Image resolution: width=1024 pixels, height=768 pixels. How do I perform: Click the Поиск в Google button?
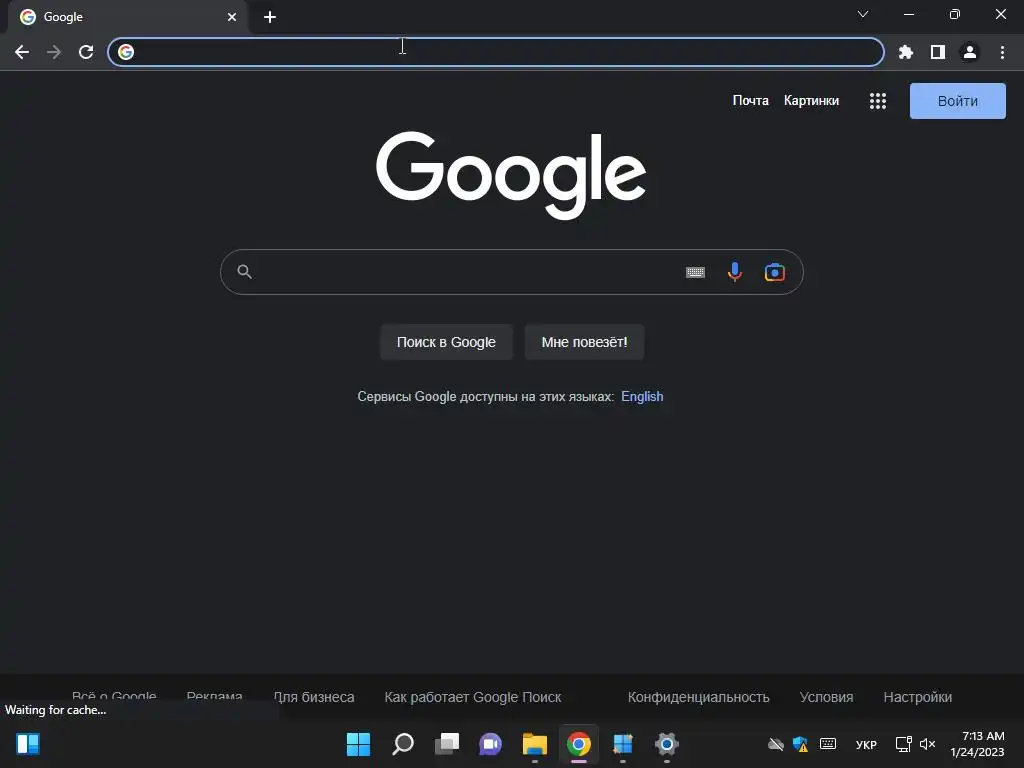(x=447, y=342)
